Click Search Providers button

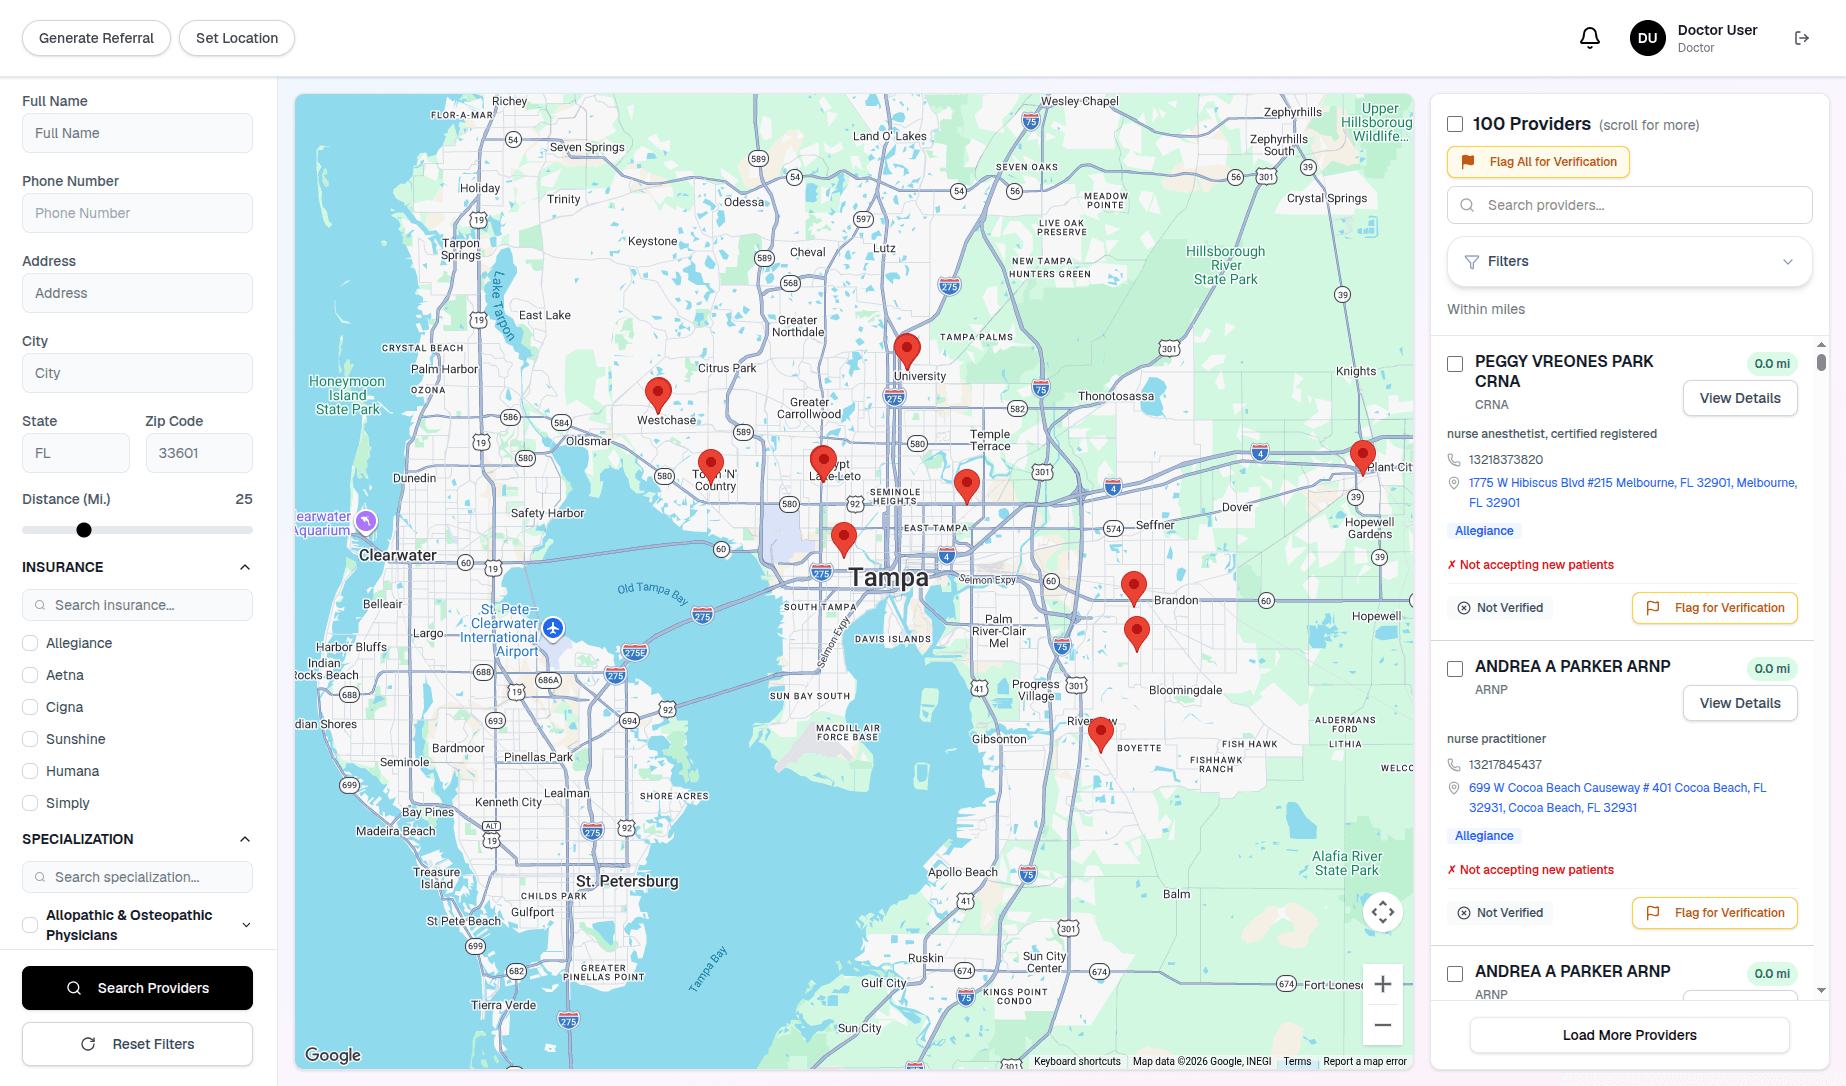[x=137, y=988]
